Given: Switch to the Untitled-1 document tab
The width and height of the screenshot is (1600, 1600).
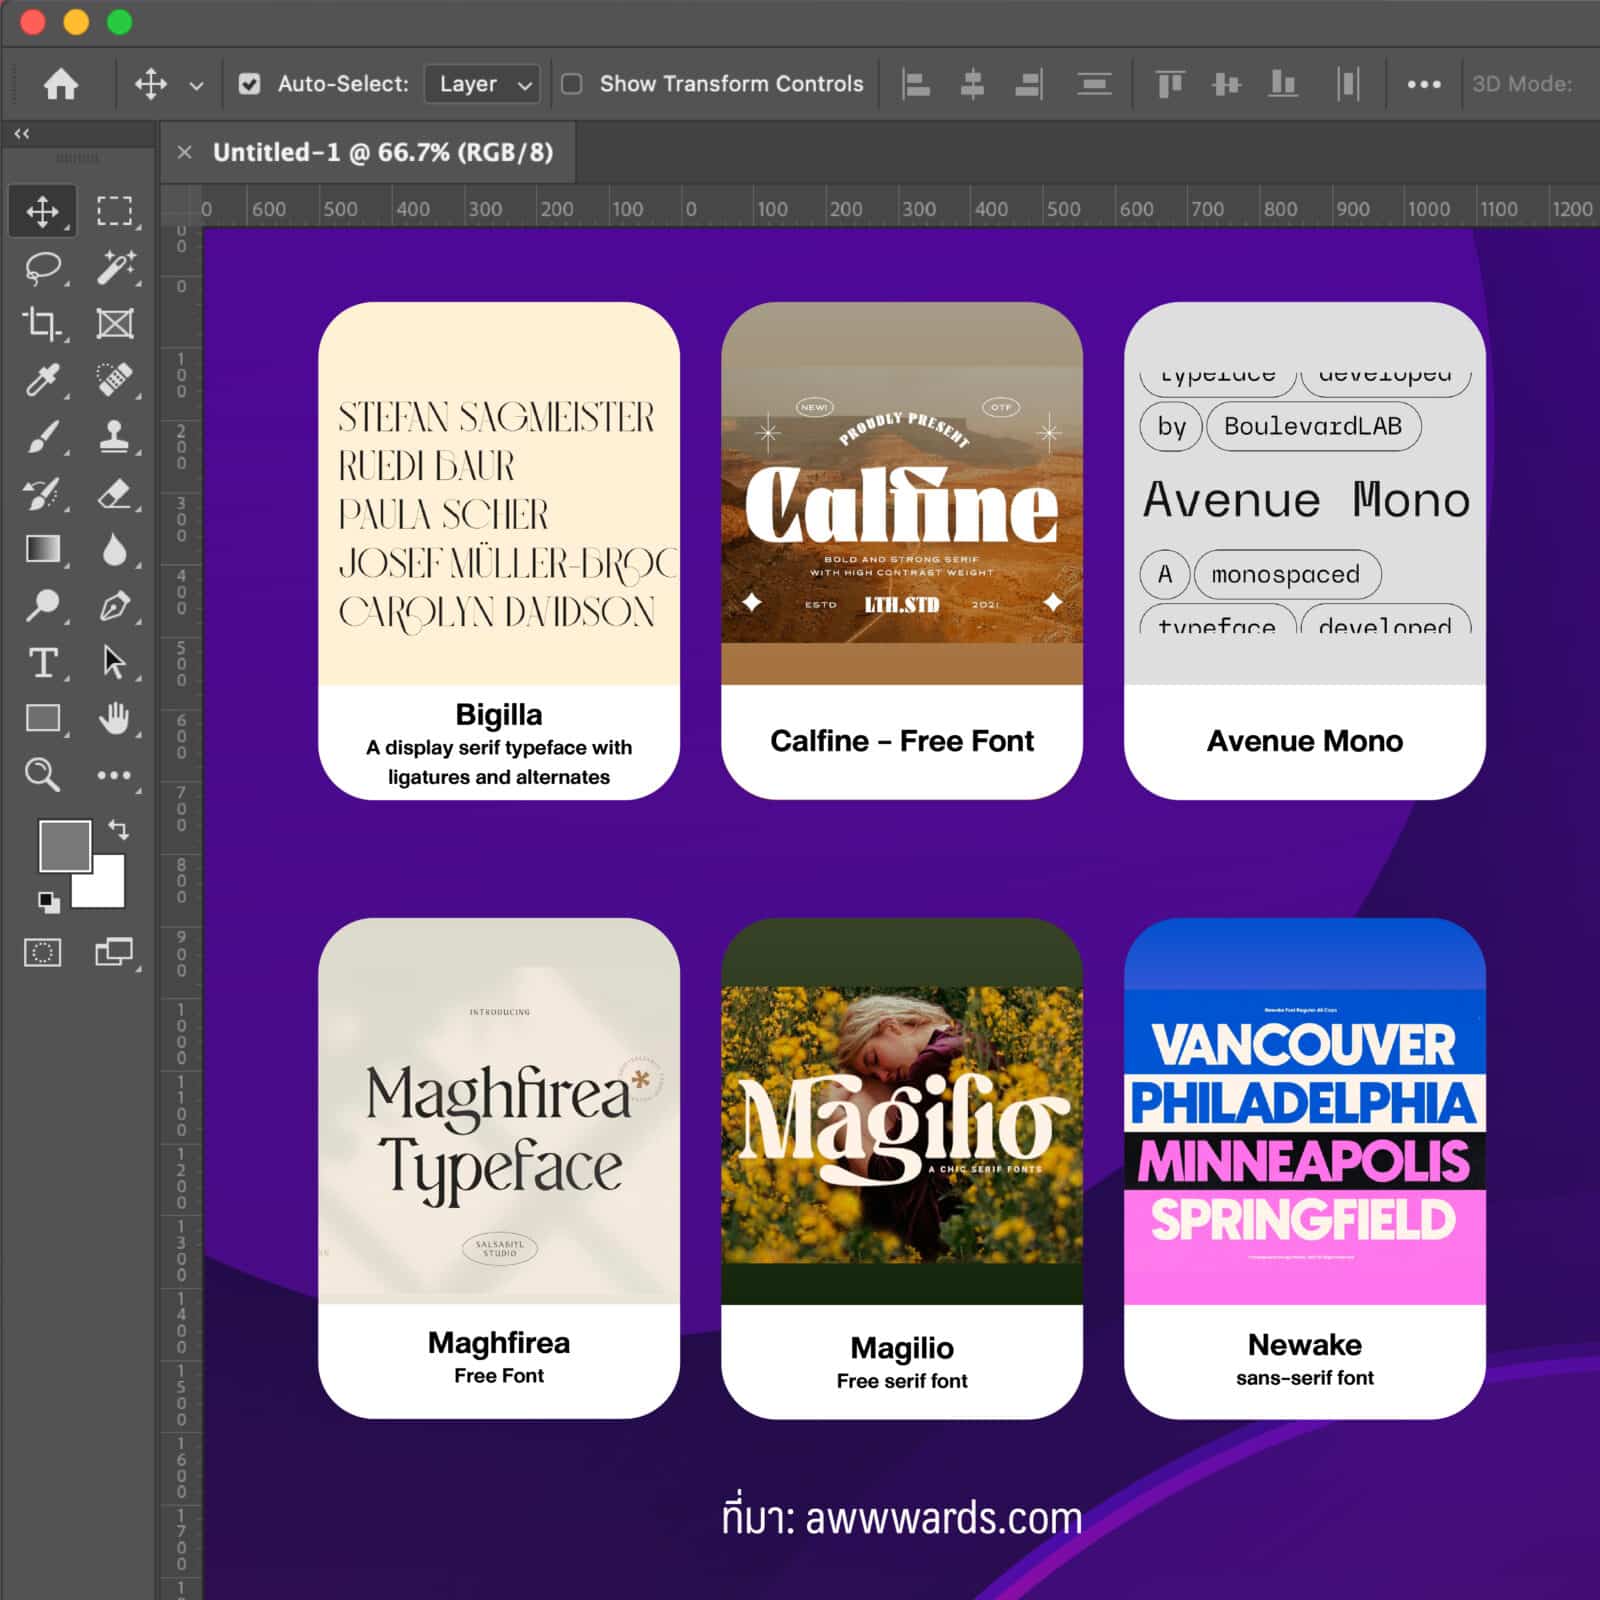Looking at the screenshot, I should (382, 152).
